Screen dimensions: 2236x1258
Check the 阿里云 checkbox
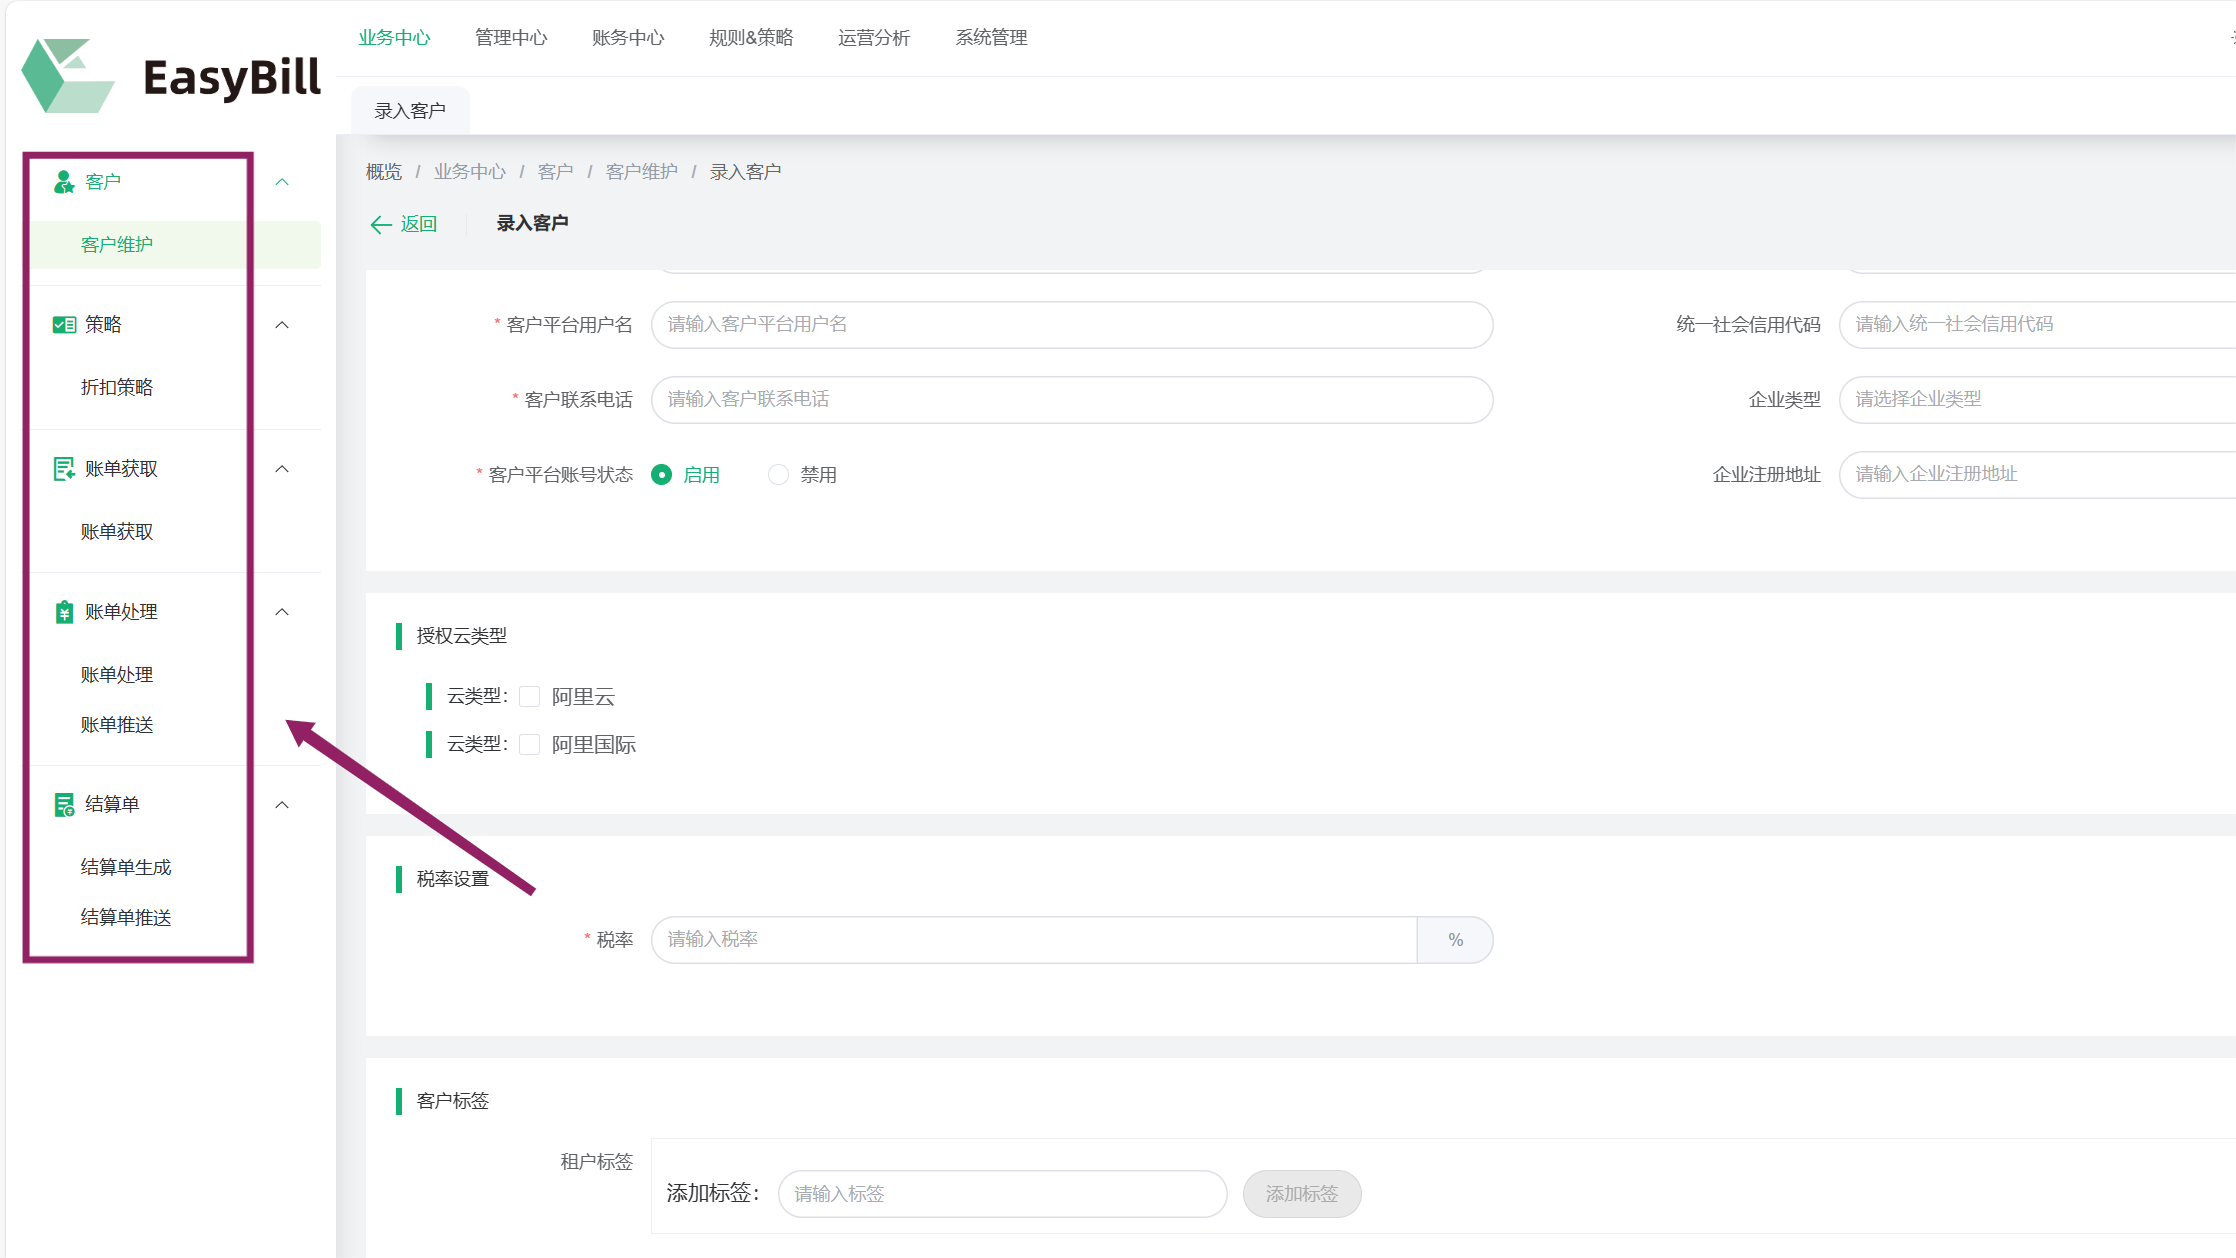(x=530, y=697)
